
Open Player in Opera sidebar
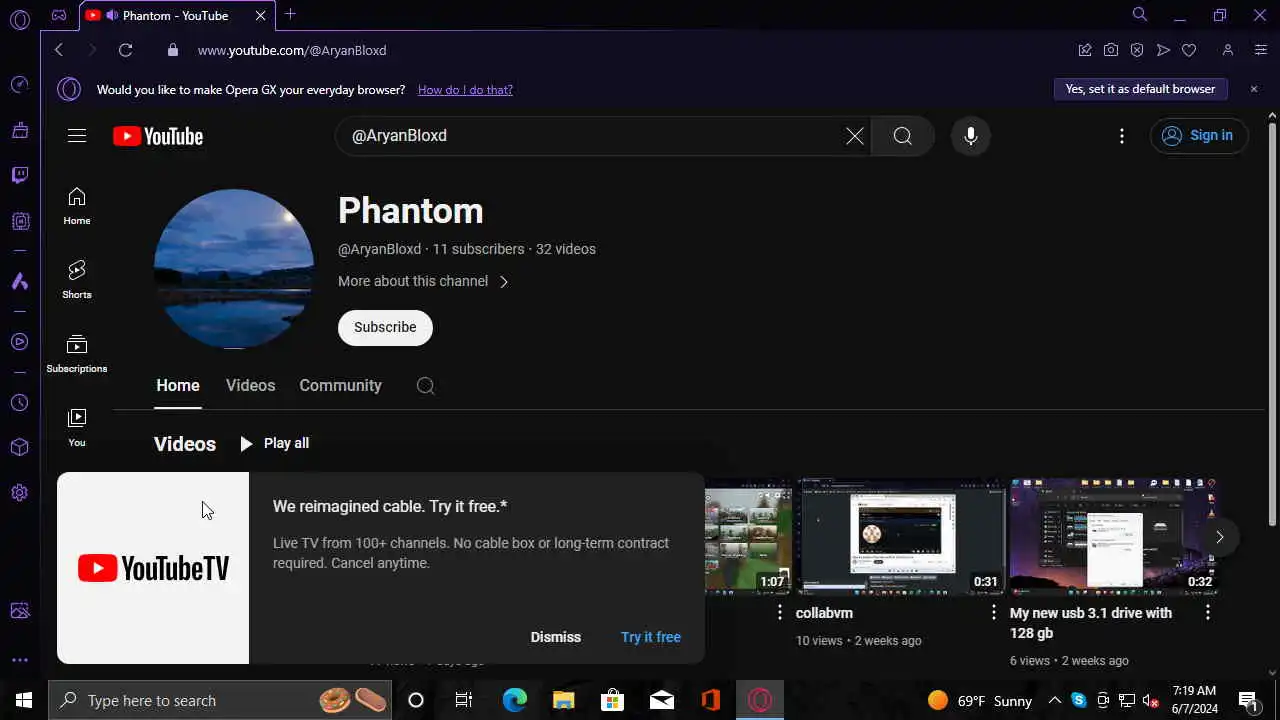(x=19, y=342)
